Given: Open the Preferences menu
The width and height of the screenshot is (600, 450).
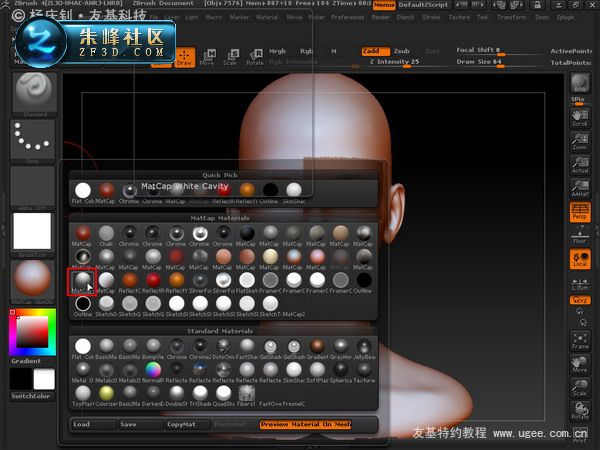Looking at the screenshot, I should click(348, 17).
